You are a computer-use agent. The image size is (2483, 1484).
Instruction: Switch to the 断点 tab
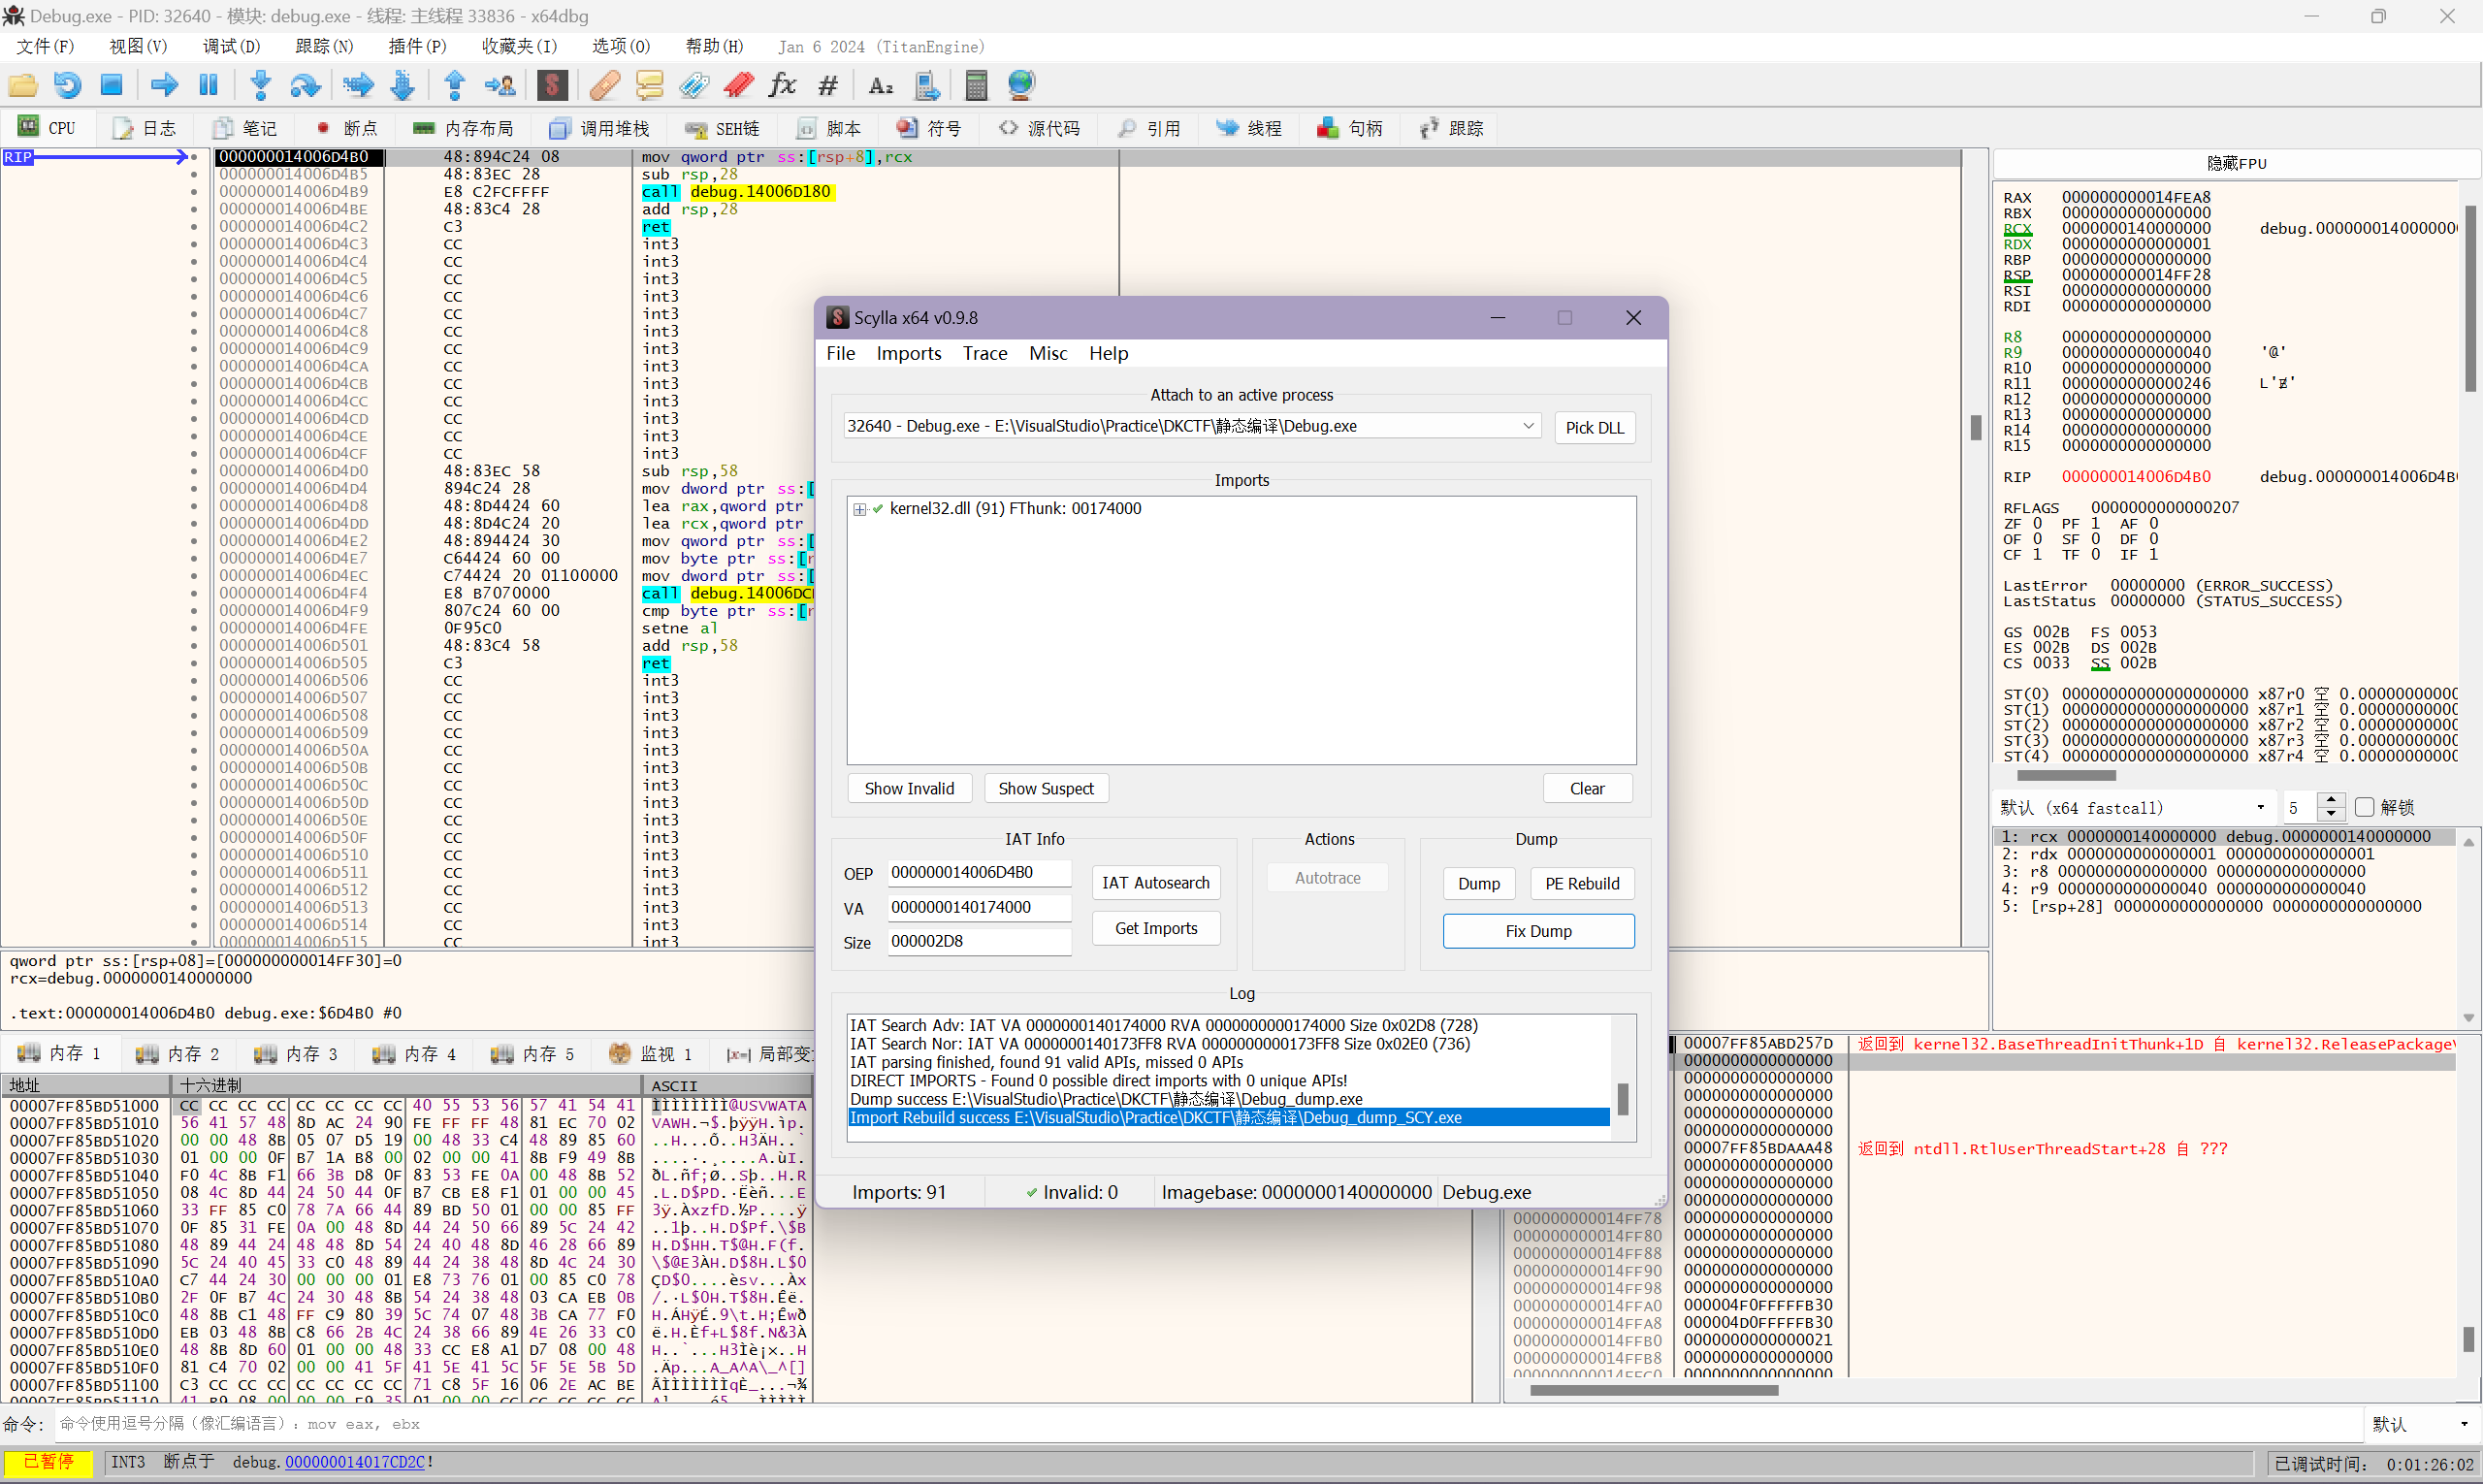point(346,128)
